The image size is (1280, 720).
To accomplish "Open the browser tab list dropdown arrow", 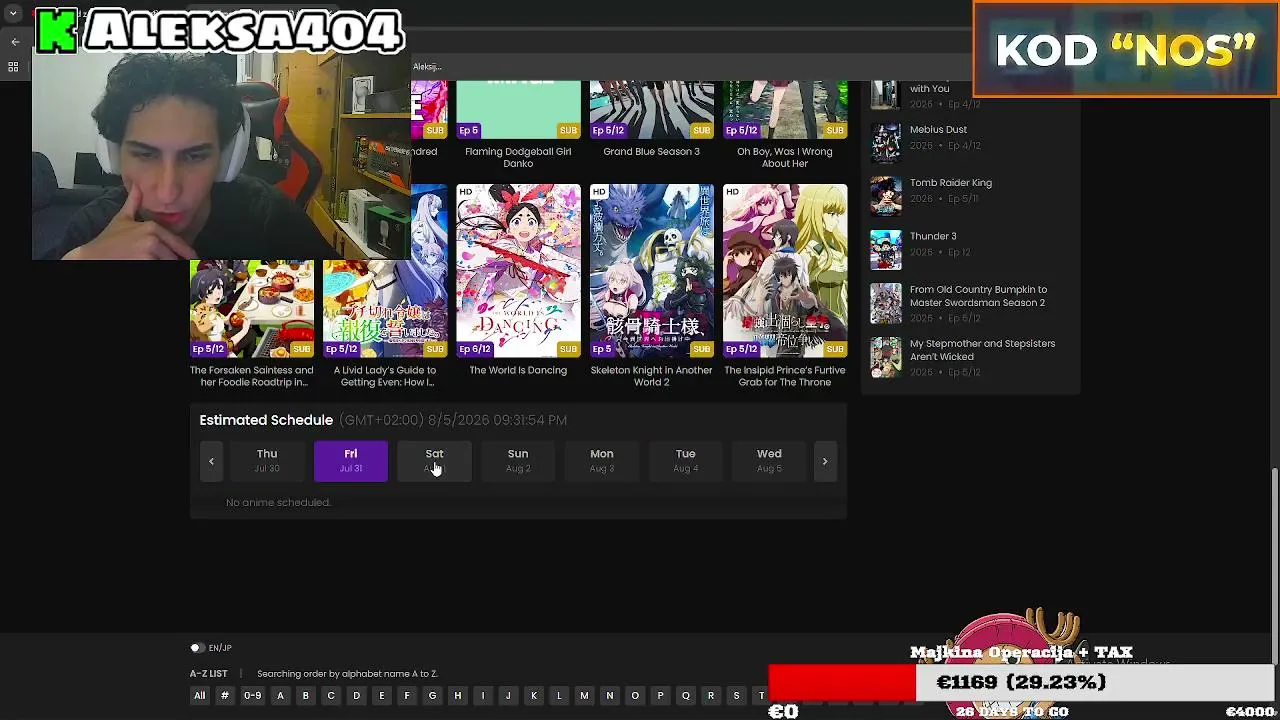I will click(13, 14).
